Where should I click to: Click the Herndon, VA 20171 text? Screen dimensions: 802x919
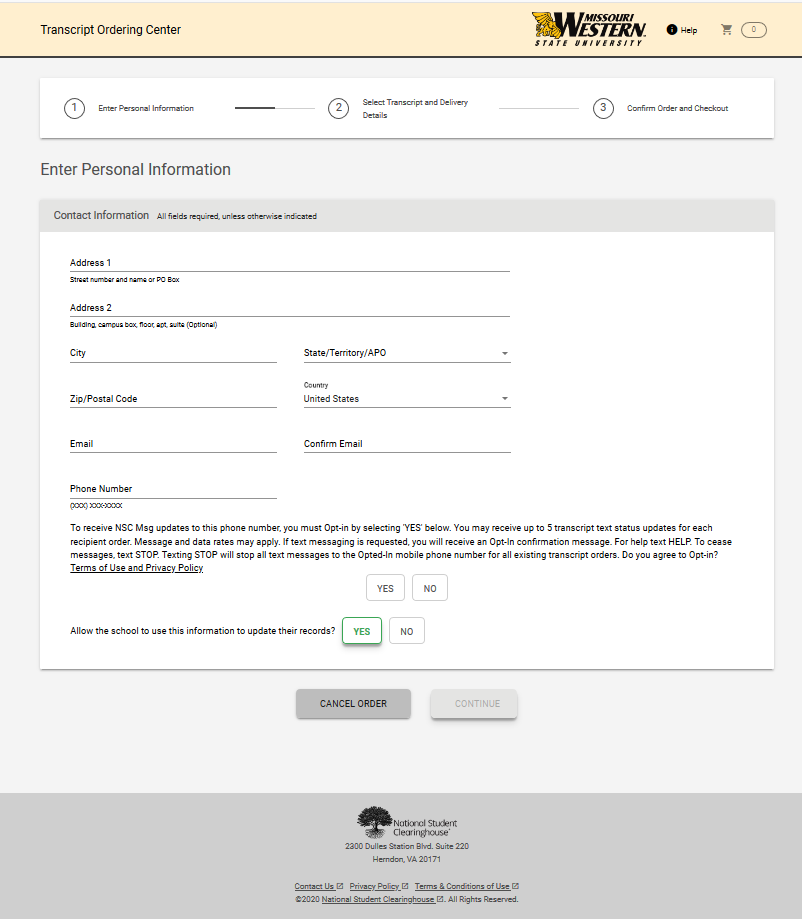407,859
